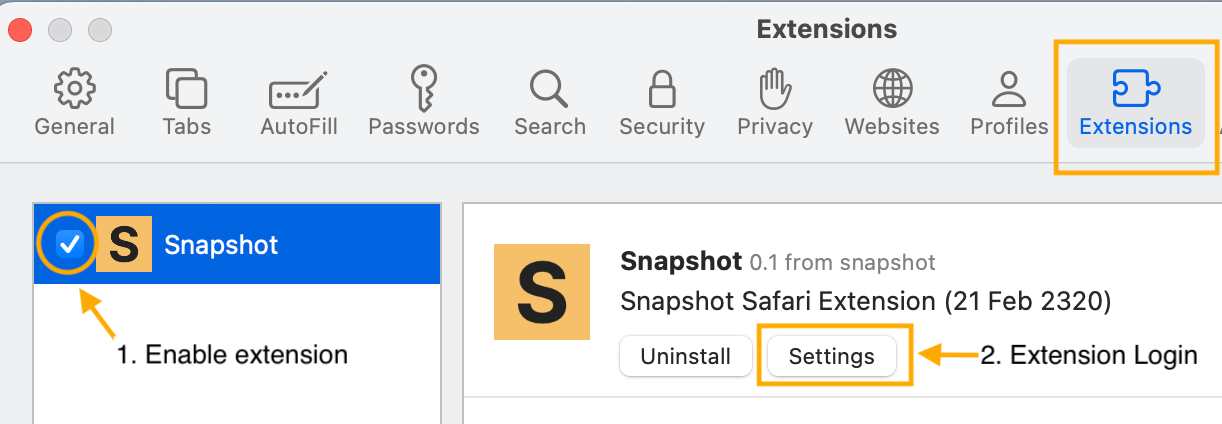
Task: Uncheck the Snapshot extension checkbox
Action: pyautogui.click(x=69, y=244)
